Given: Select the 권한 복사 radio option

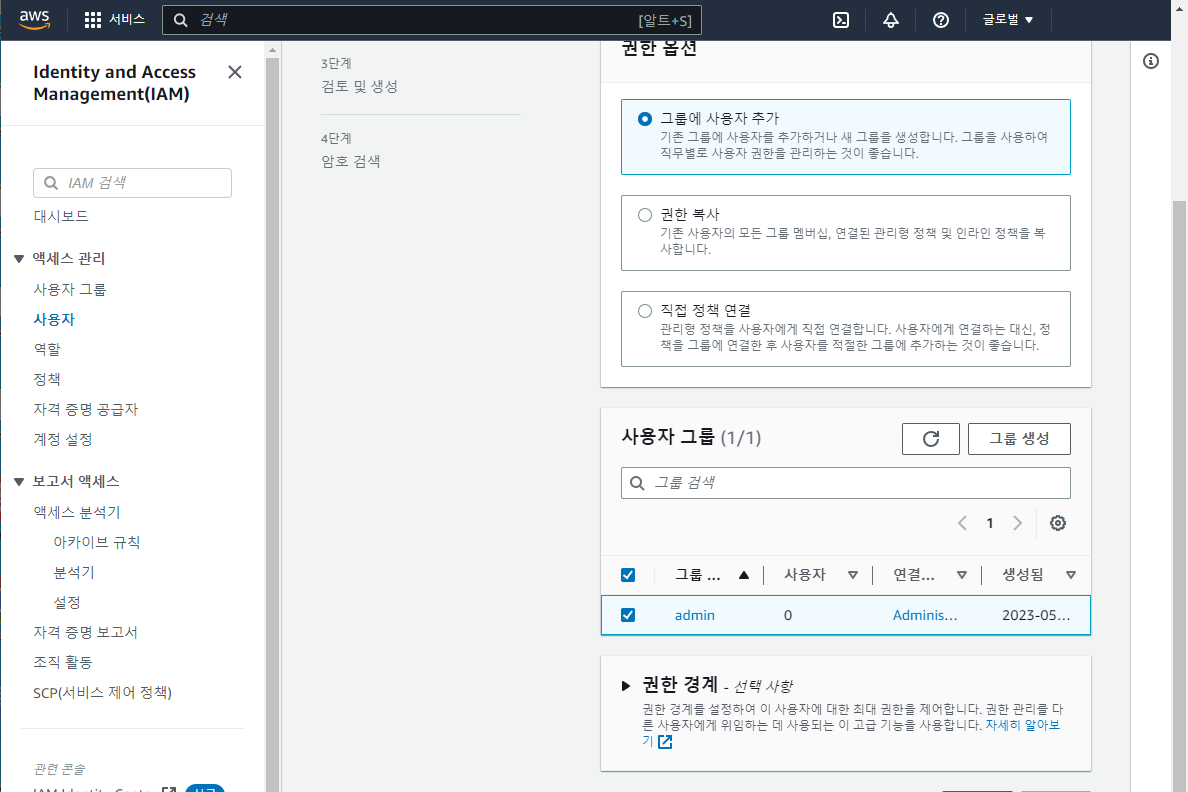Looking at the screenshot, I should pos(645,215).
